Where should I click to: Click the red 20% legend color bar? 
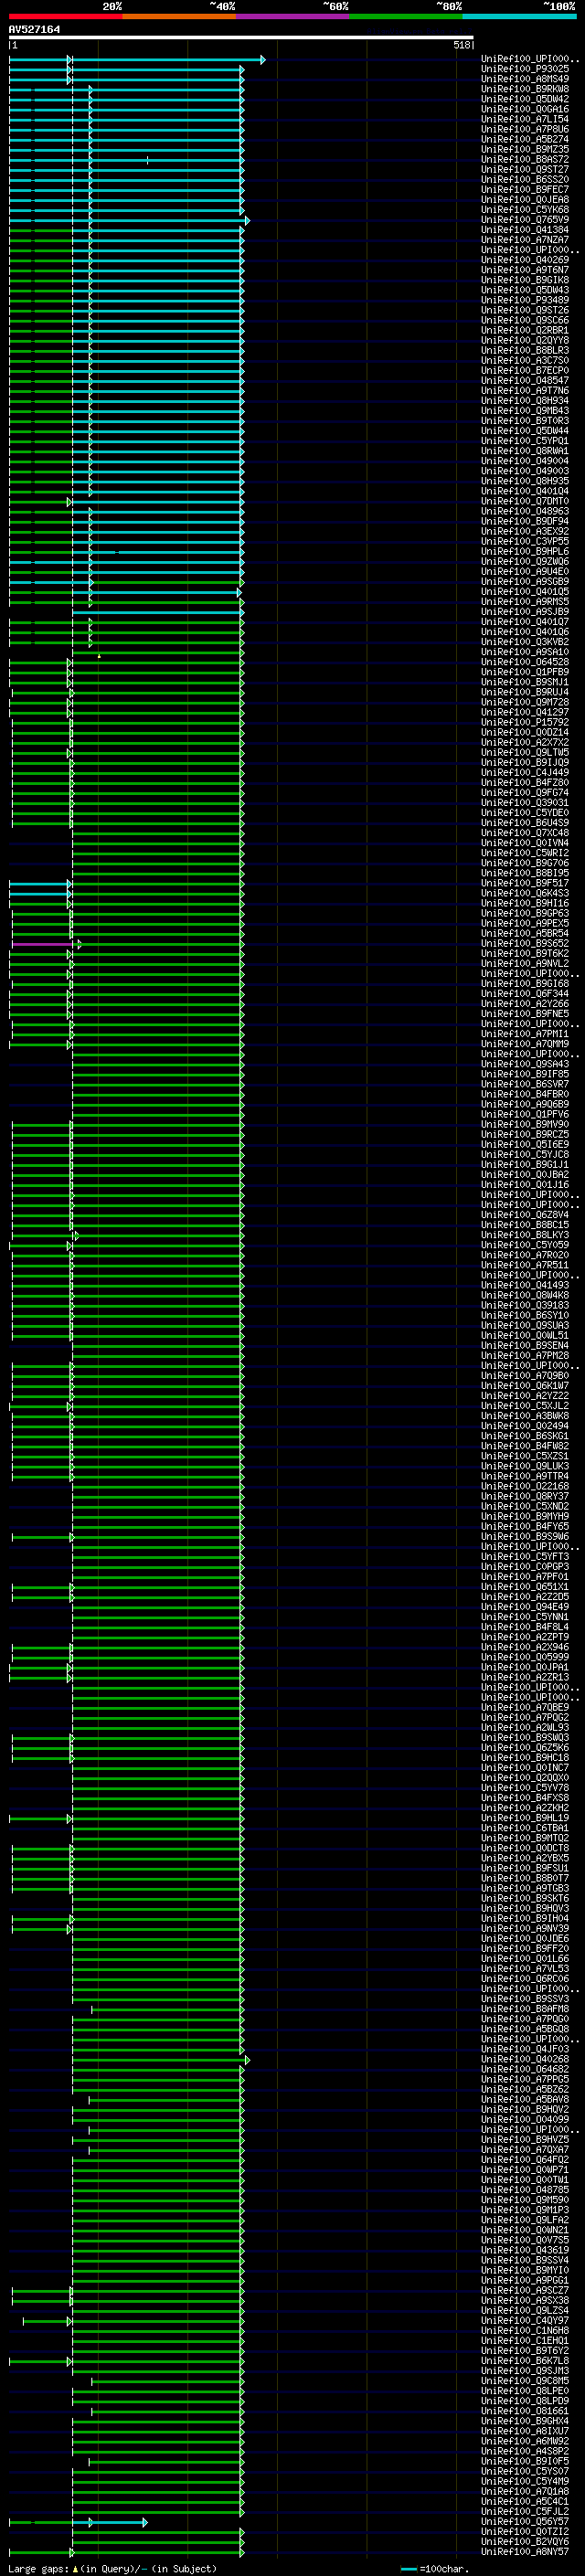tap(65, 16)
